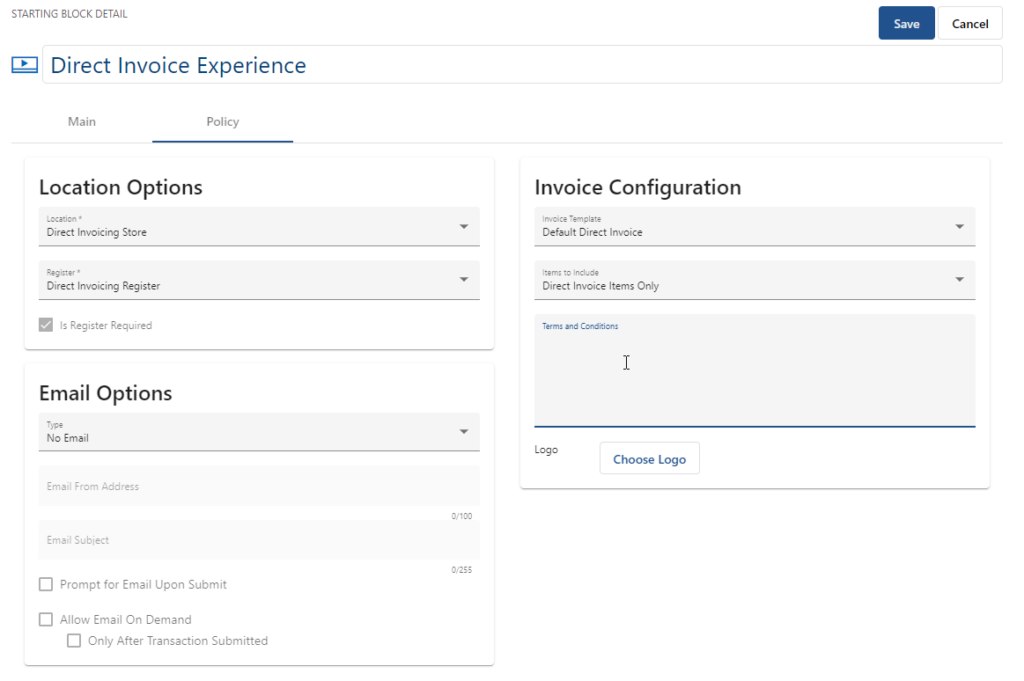The height and width of the screenshot is (681, 1024).
Task: Save the starting block detail
Action: (906, 22)
